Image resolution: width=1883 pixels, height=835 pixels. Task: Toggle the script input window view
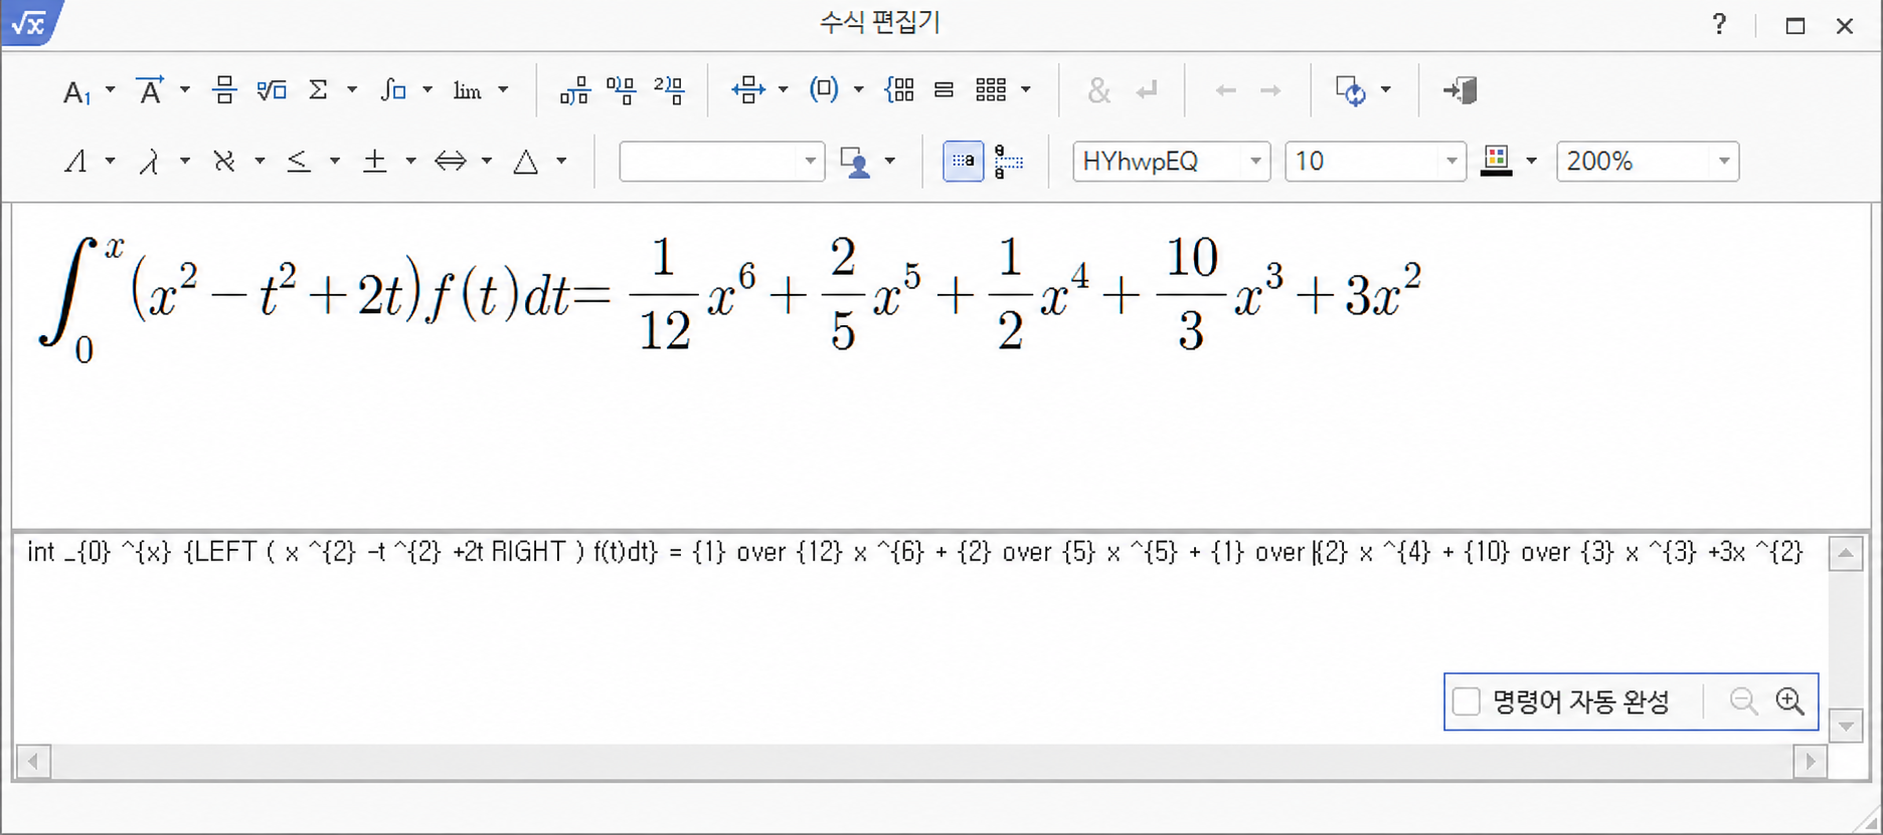pos(963,161)
